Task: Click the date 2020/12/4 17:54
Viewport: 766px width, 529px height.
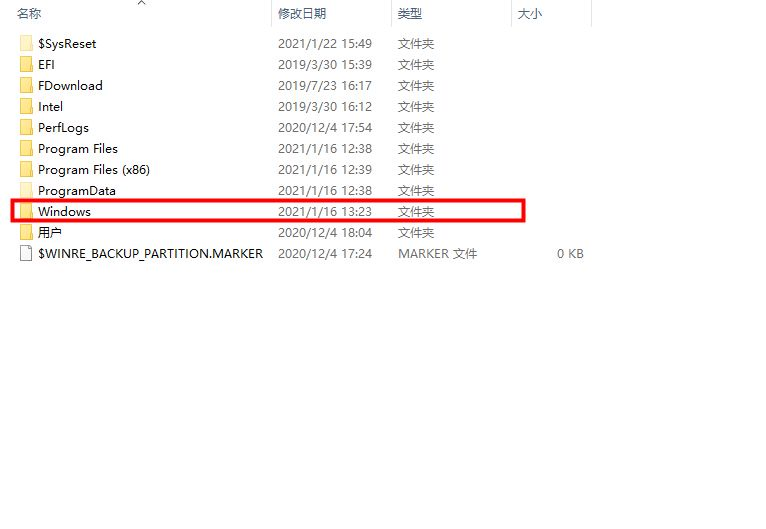Action: pos(325,127)
